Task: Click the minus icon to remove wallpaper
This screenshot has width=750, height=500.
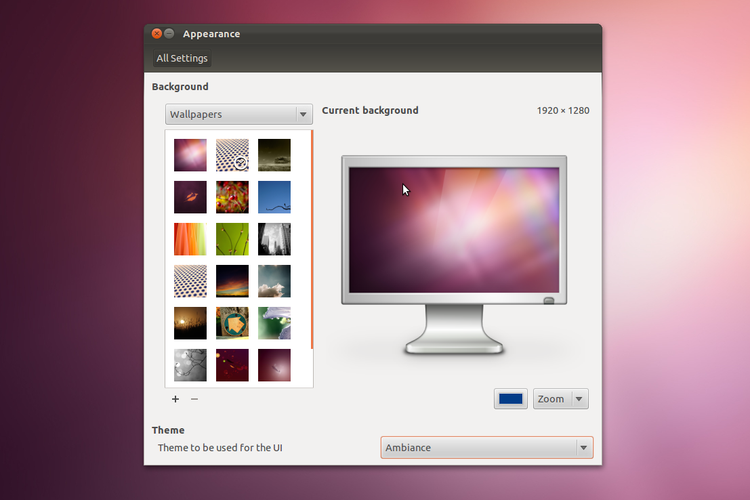Action: (194, 399)
